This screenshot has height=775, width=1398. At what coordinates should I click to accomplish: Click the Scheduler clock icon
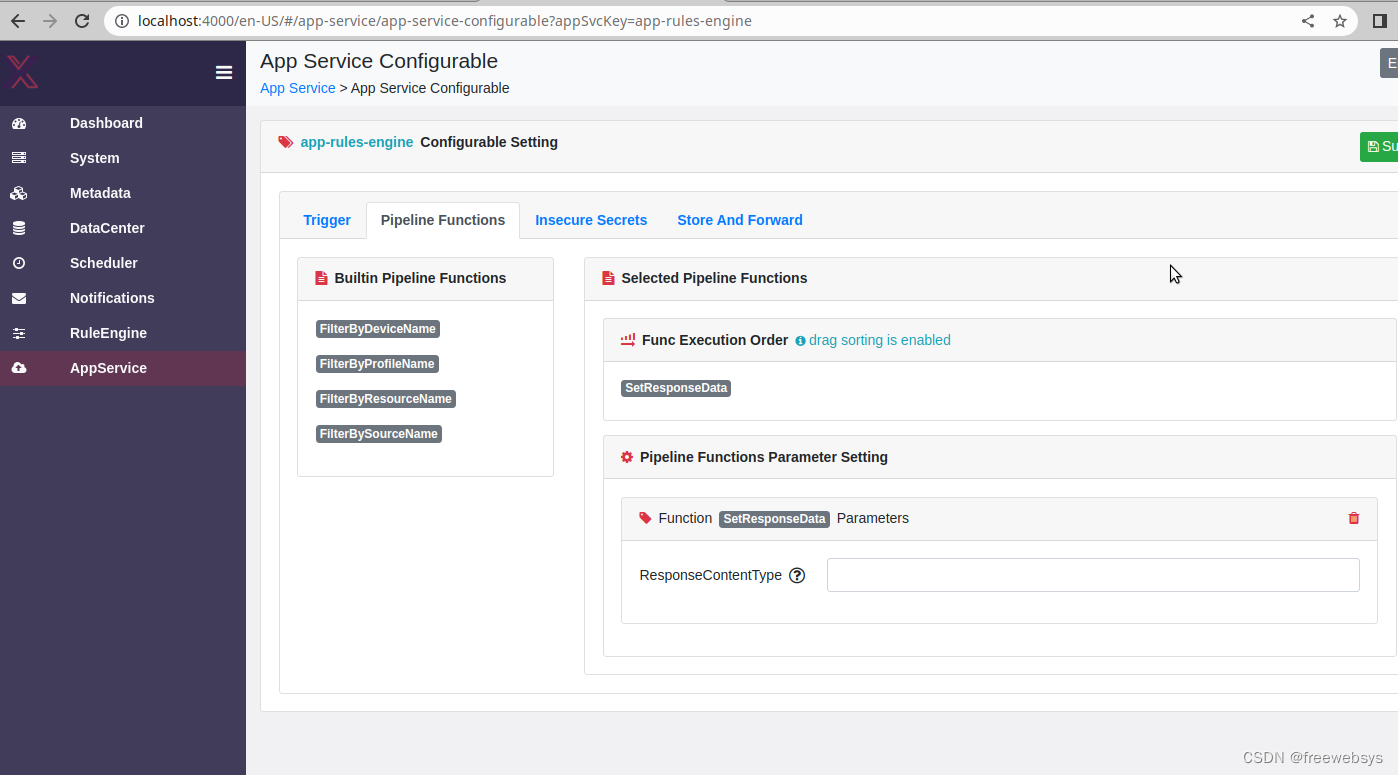tap(19, 263)
